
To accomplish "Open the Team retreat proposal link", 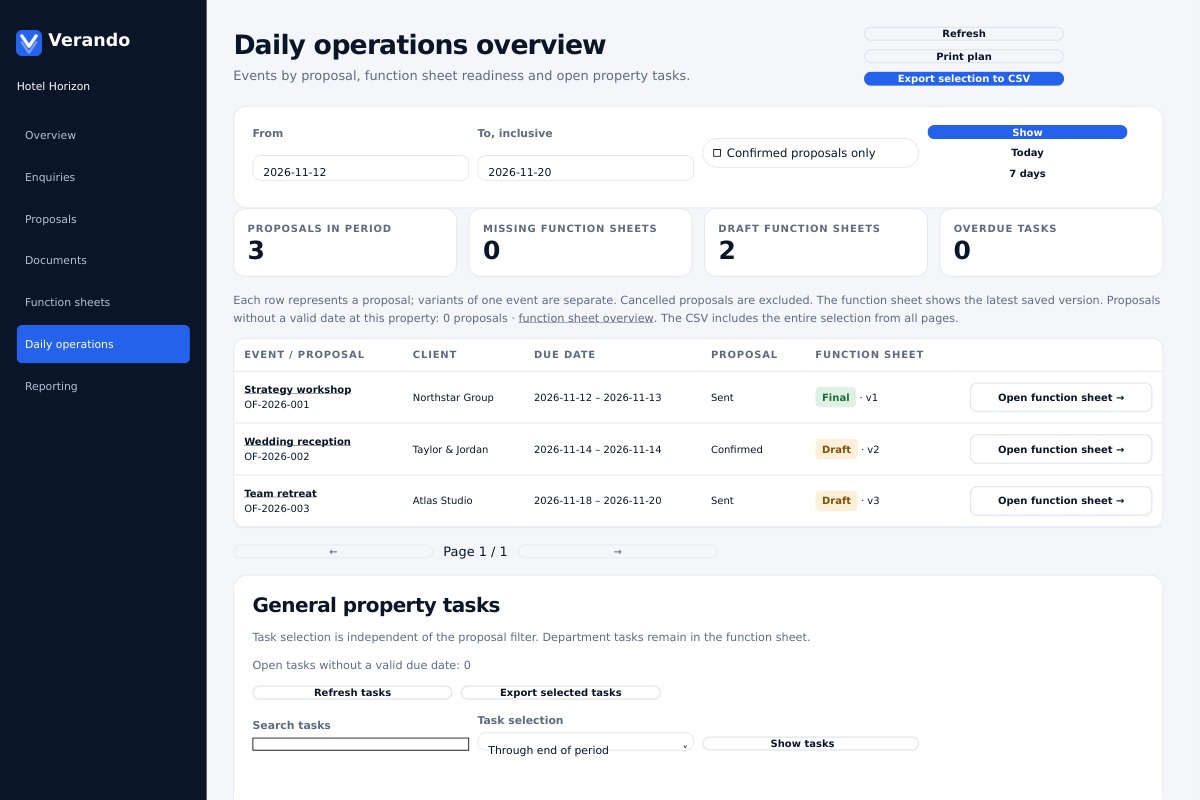I will pos(280,493).
